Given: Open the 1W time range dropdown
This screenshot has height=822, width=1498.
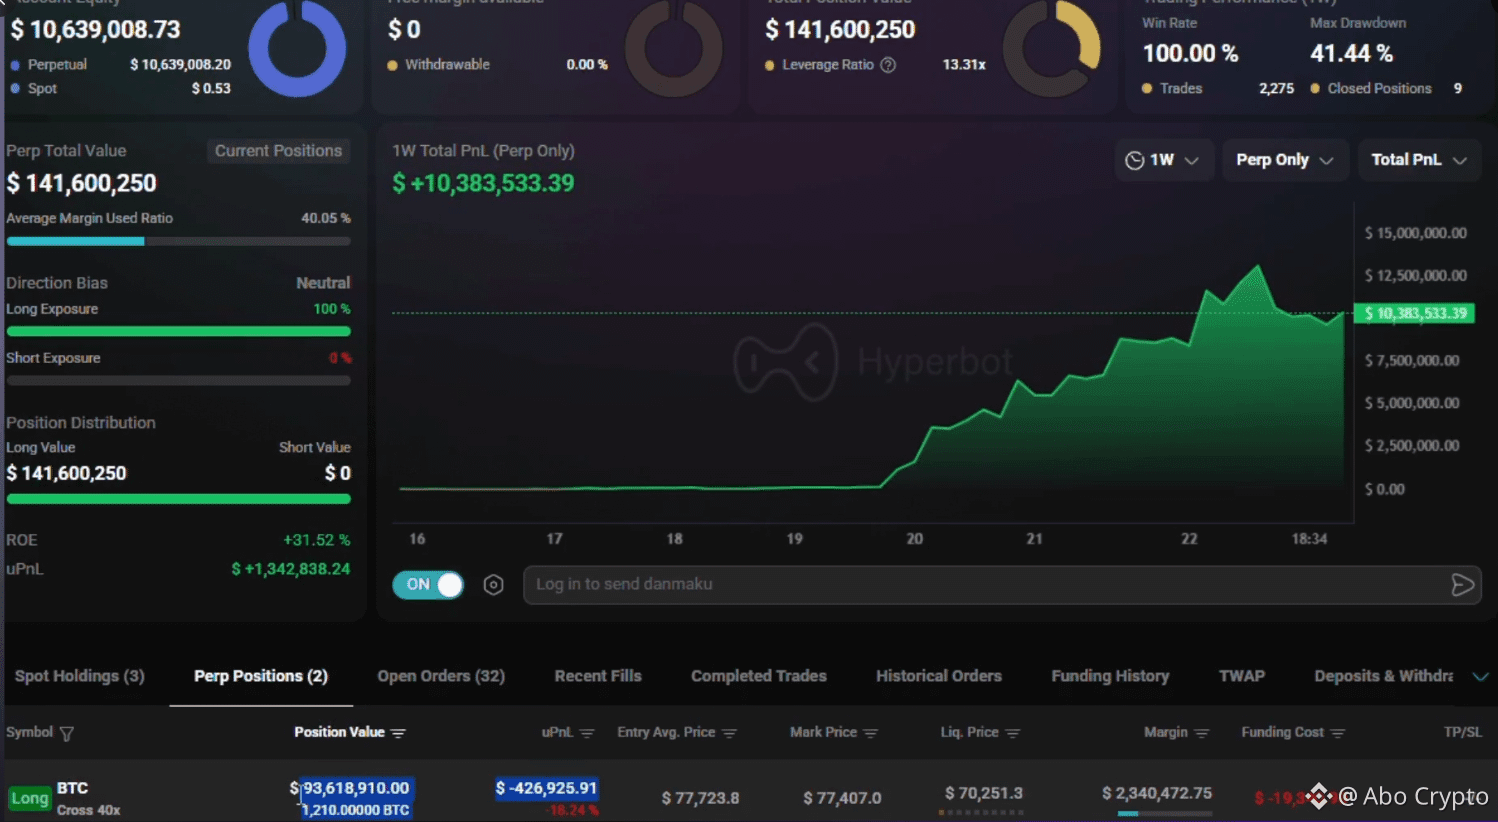Looking at the screenshot, I should coord(1163,160).
